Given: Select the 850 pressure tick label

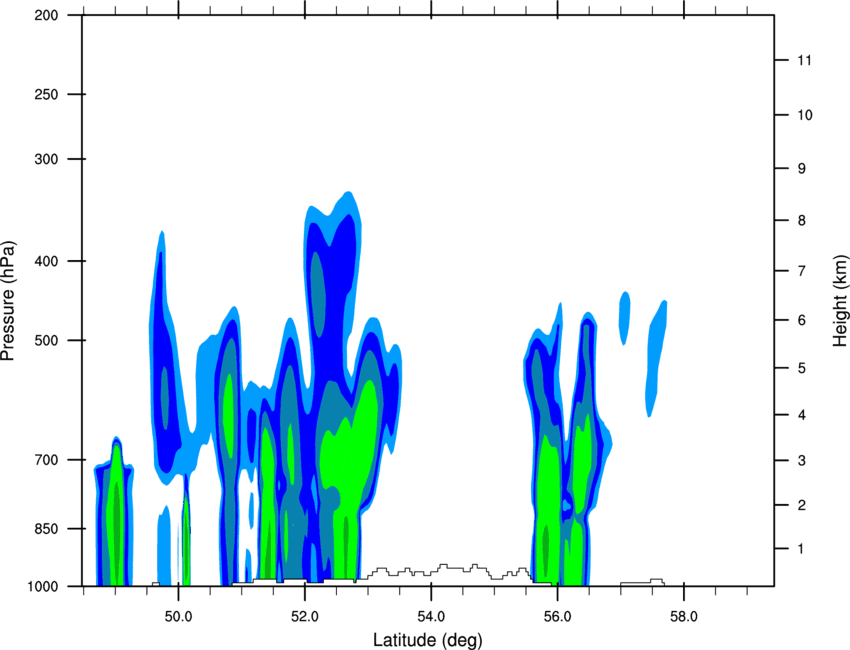Looking at the screenshot, I should pyautogui.click(x=46, y=529).
